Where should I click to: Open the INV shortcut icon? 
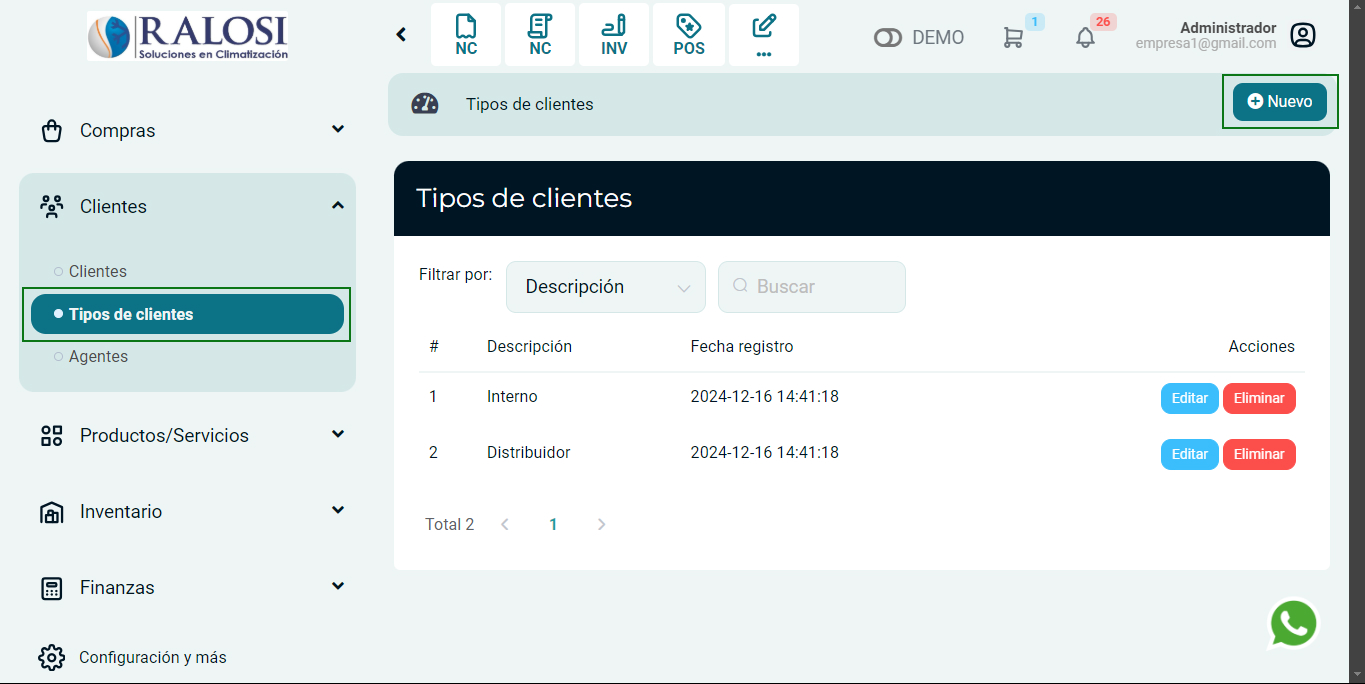[614, 35]
